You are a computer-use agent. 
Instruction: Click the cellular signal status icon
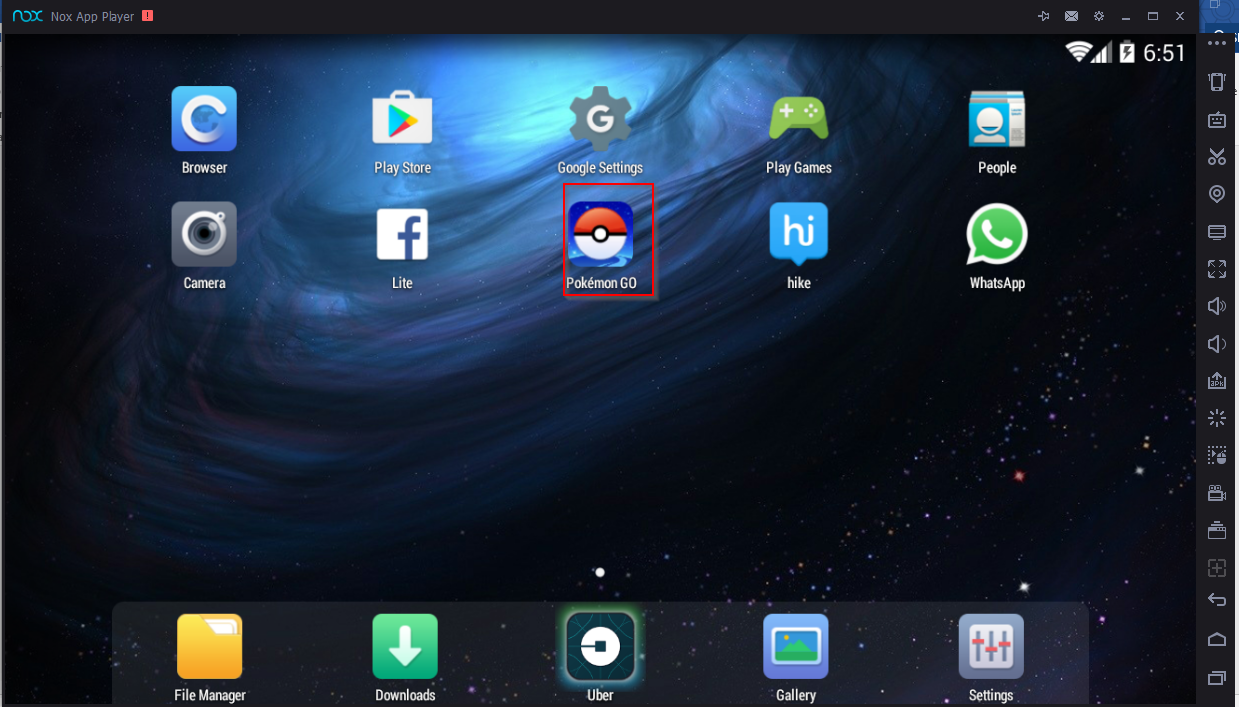(1102, 52)
